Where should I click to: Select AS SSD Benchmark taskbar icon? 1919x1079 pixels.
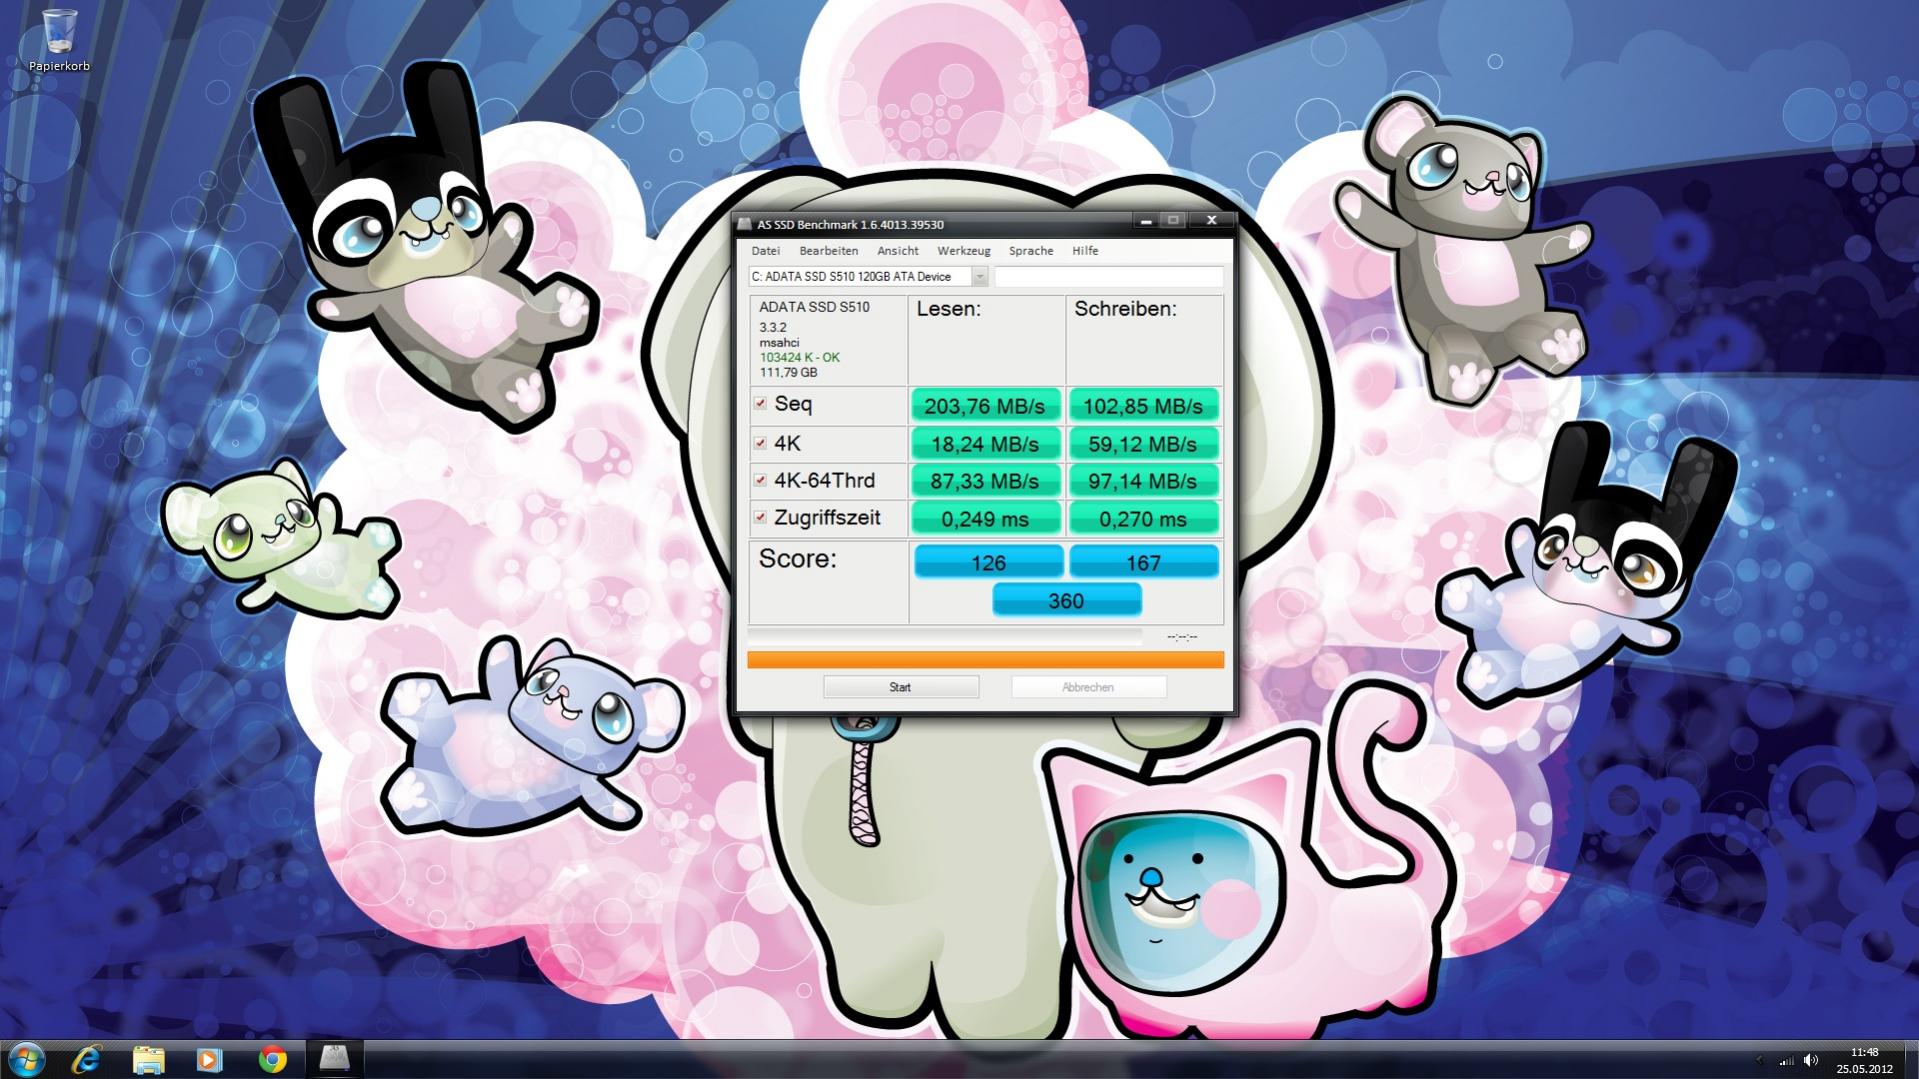click(334, 1059)
